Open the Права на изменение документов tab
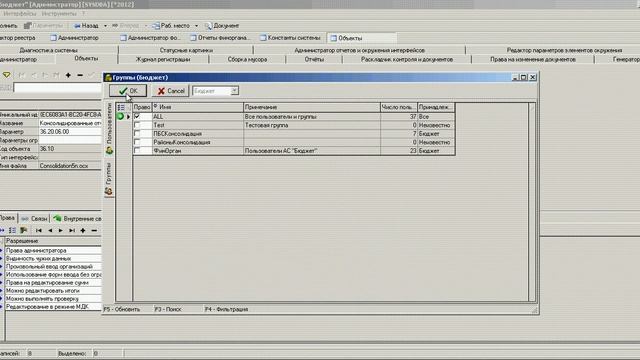This screenshot has width=640, height=360. (x=533, y=60)
